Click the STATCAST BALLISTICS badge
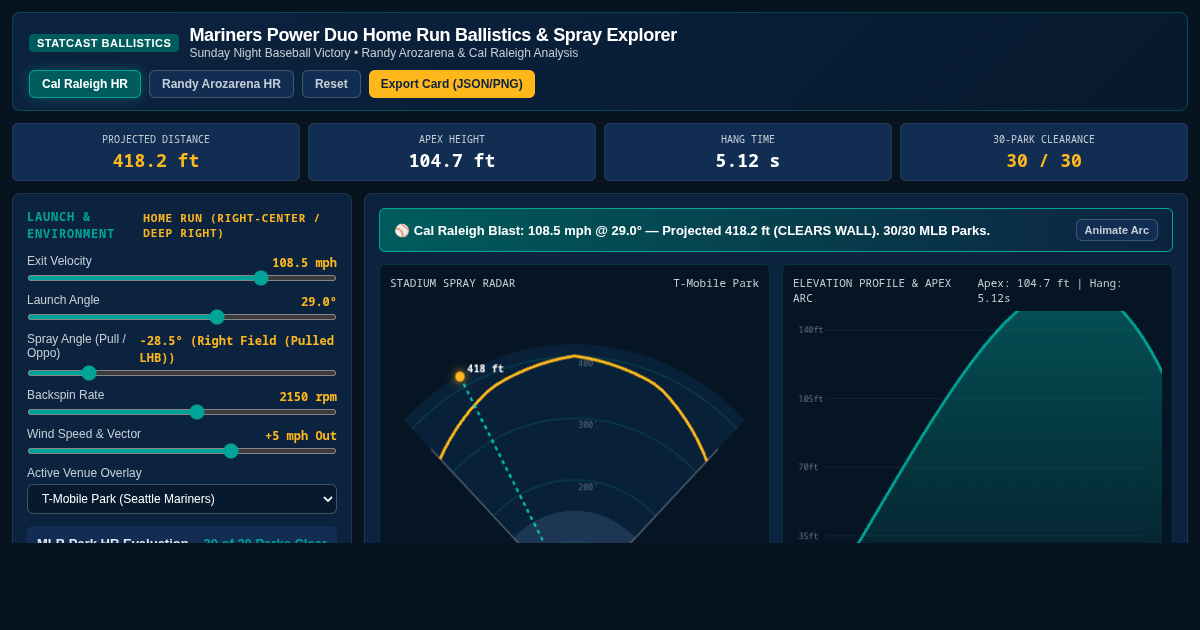 pos(104,43)
